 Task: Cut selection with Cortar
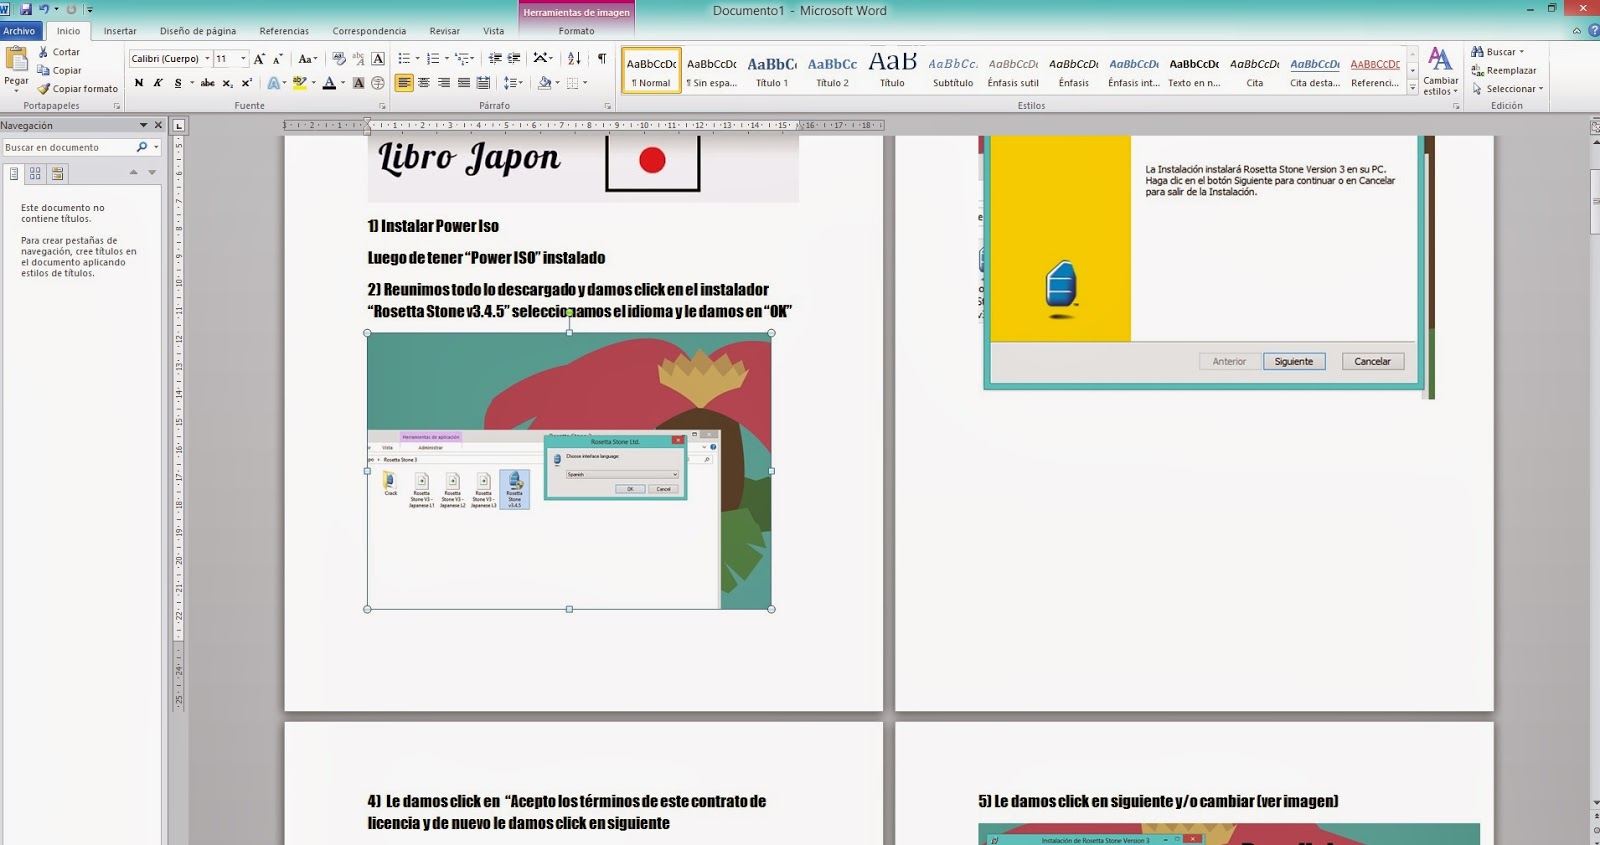[x=58, y=52]
